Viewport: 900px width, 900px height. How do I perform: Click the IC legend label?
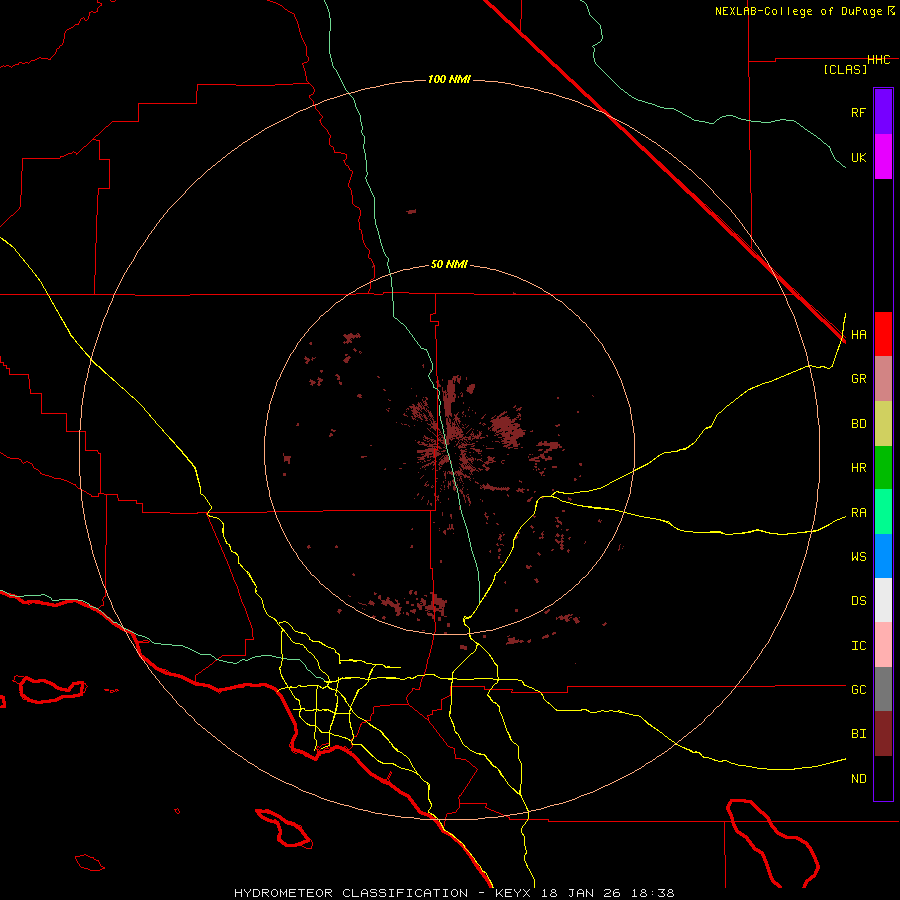[858, 646]
